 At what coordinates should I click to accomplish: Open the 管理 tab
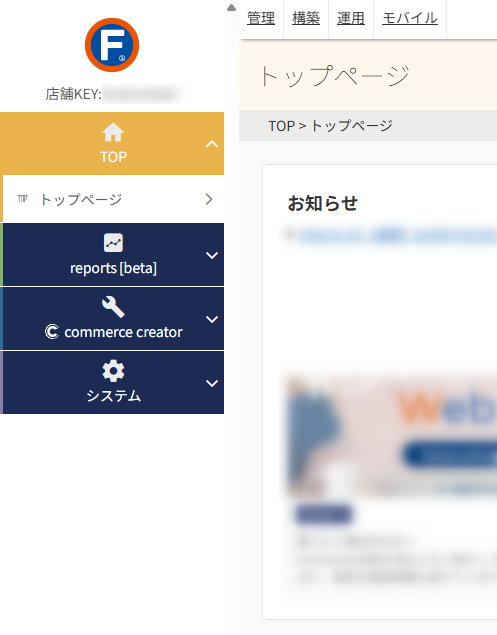(261, 18)
